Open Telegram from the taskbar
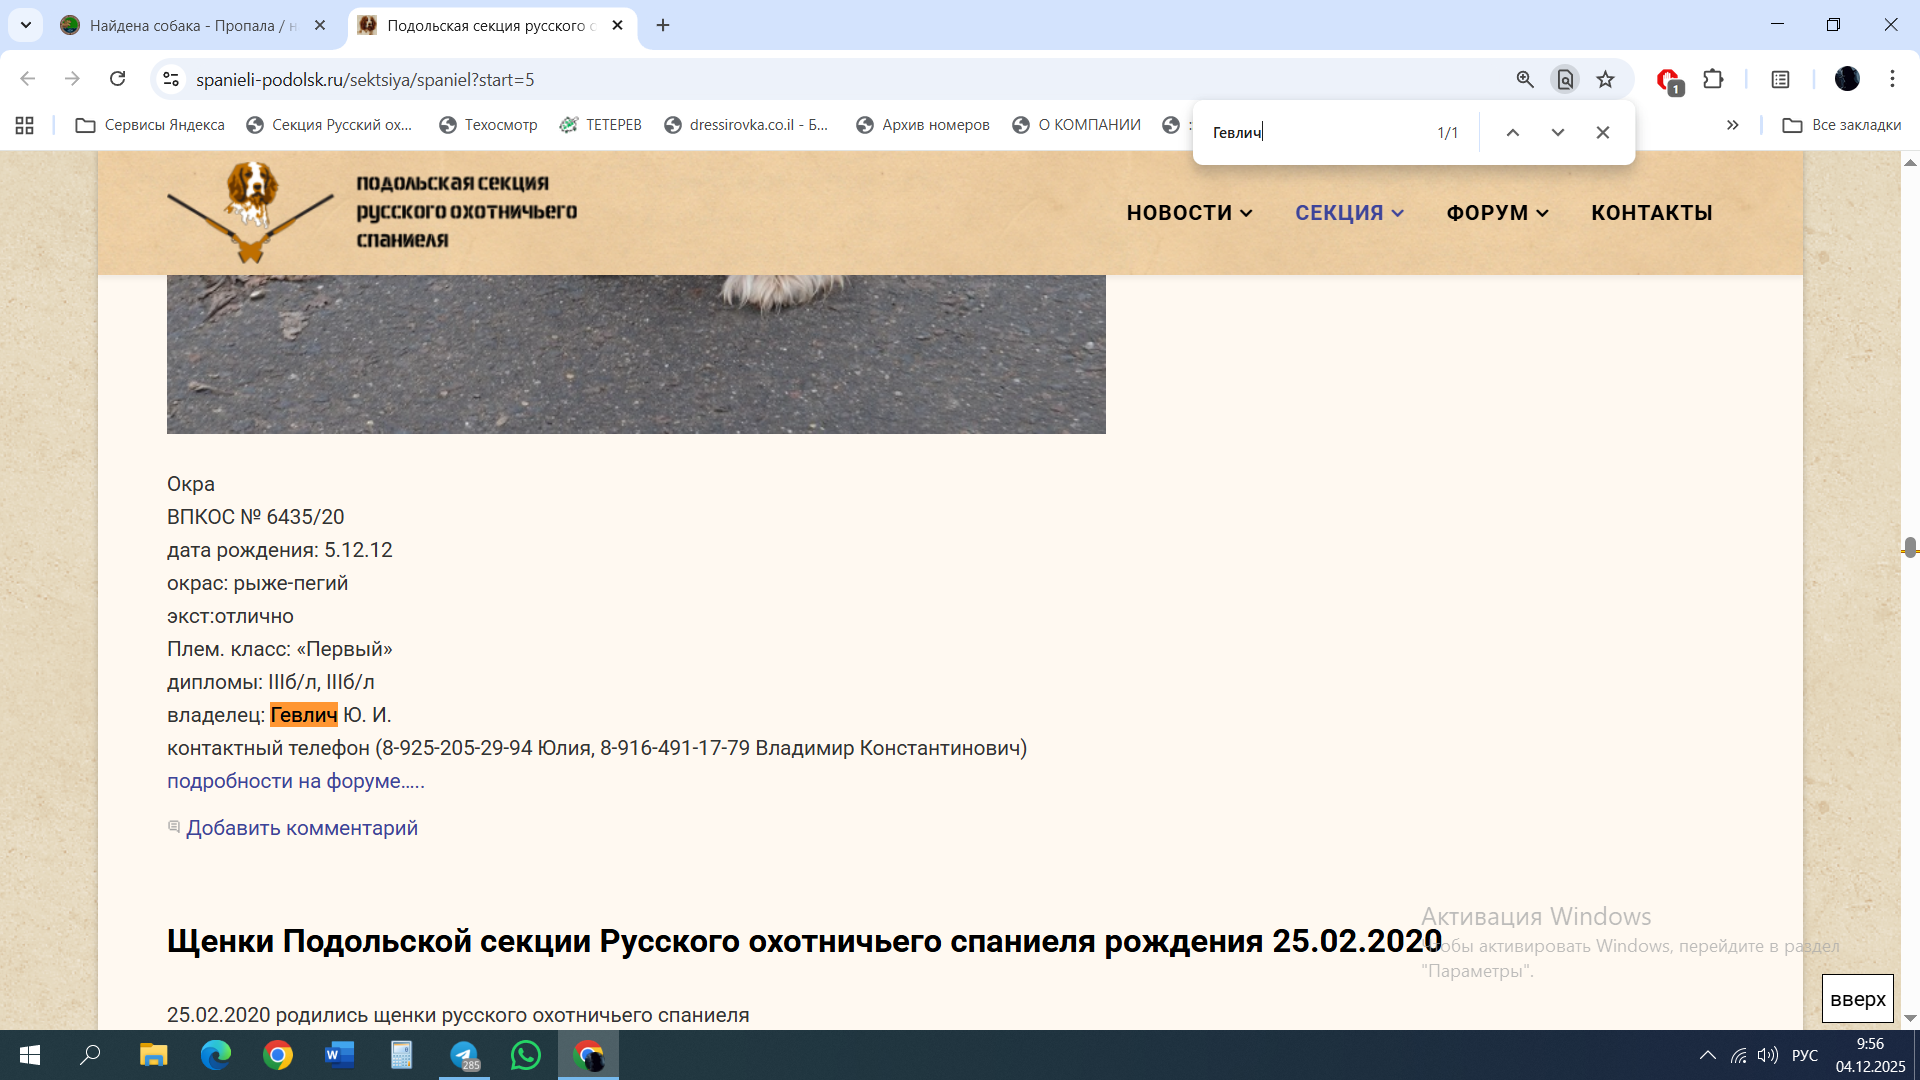Viewport: 1920px width, 1080px height. 464,1055
